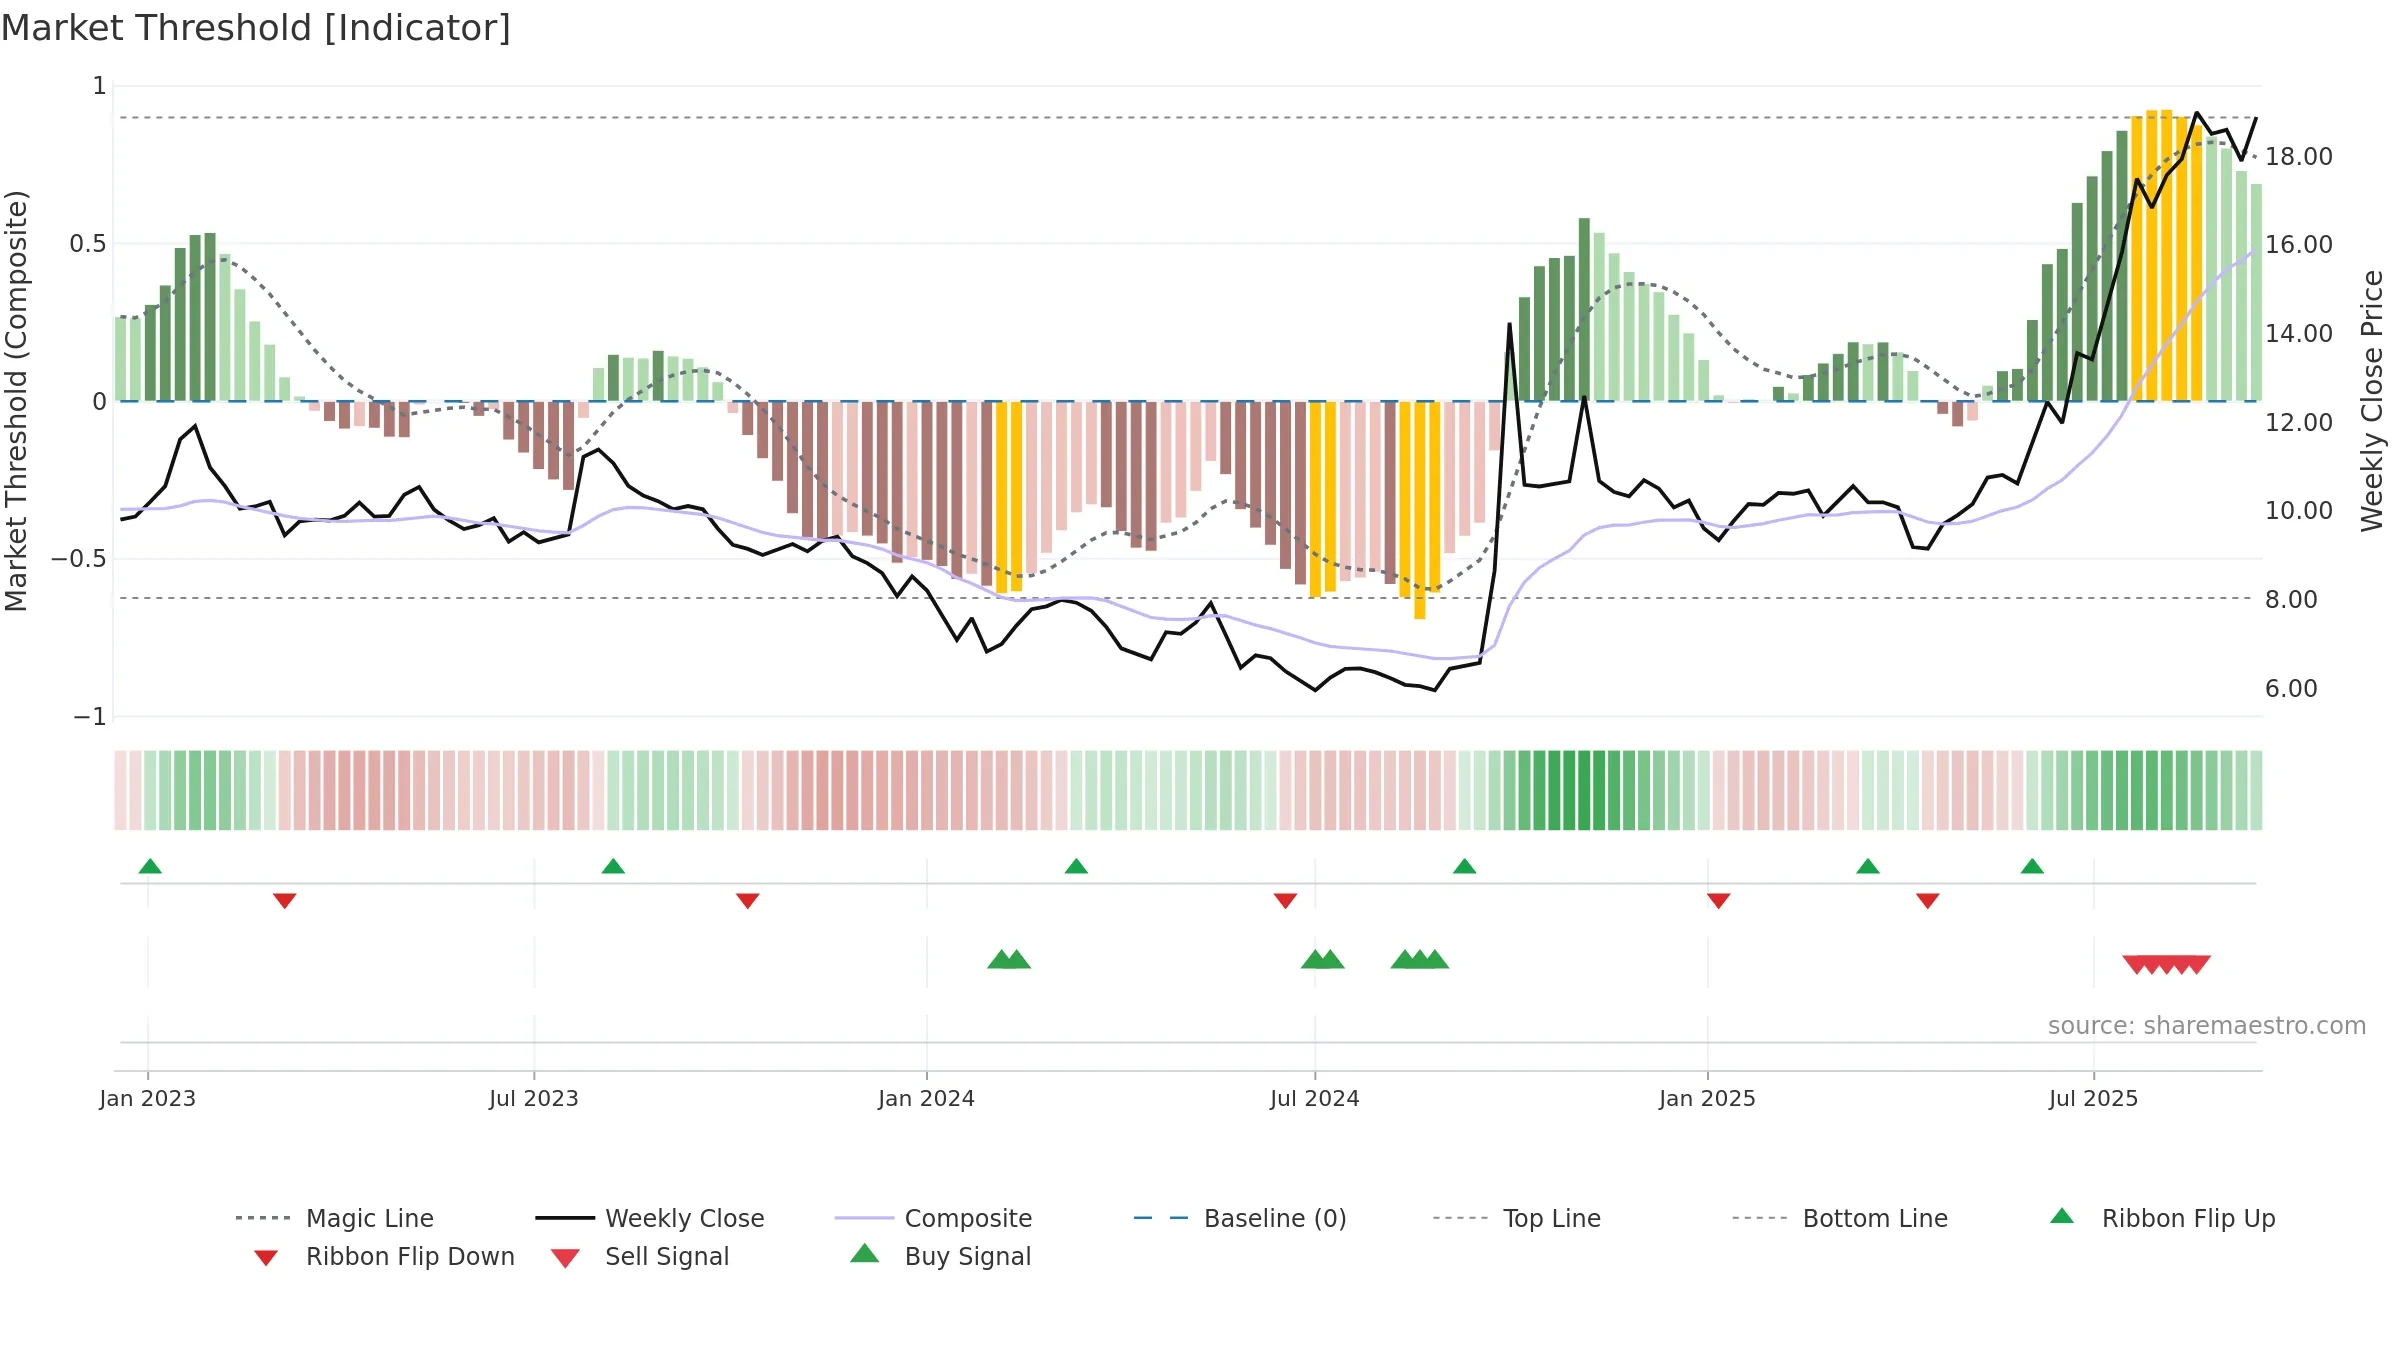Click the Jan 2024 x-axis label
The image size is (2400, 1350).
[926, 1098]
